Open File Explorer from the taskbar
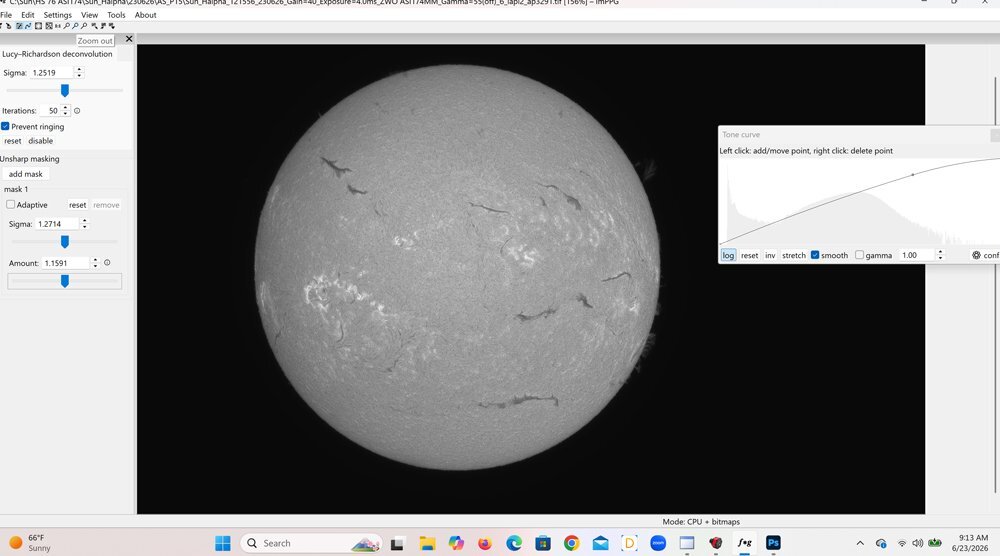Screen dimensions: 1000x556 click(x=427, y=543)
